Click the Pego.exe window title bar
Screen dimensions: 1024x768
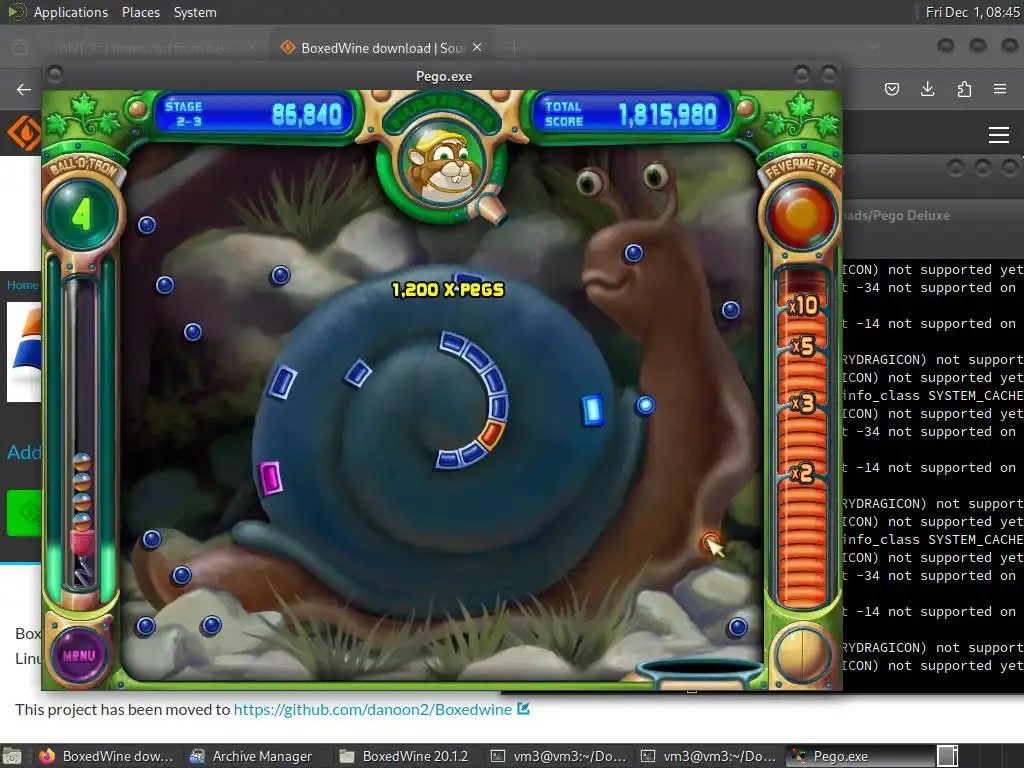click(x=443, y=76)
